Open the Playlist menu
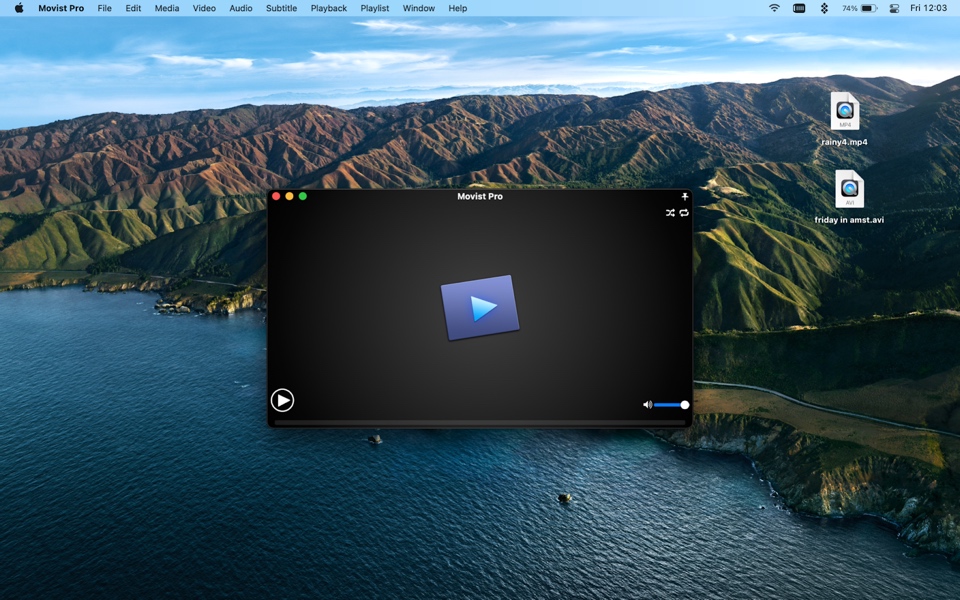Viewport: 960px width, 600px height. coord(374,8)
